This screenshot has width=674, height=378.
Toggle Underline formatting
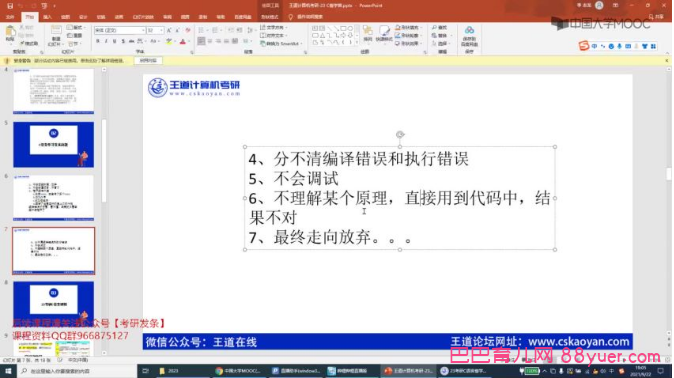point(114,41)
